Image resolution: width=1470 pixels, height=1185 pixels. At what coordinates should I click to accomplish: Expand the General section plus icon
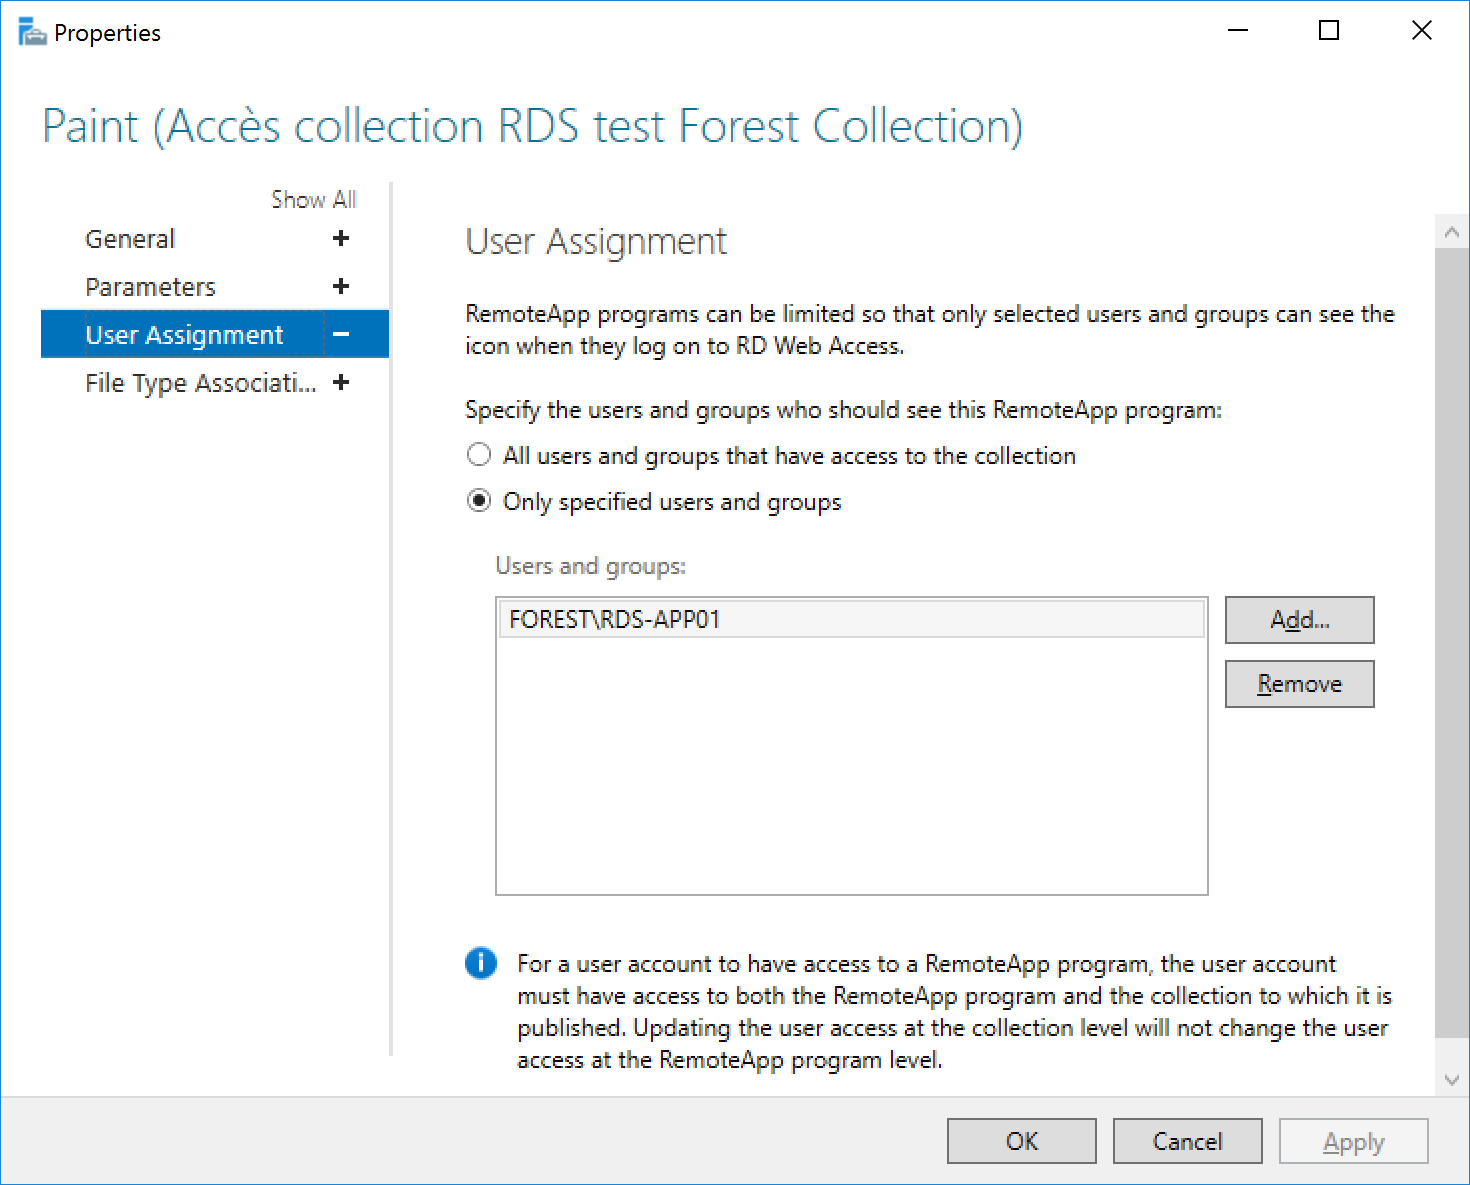coord(341,238)
